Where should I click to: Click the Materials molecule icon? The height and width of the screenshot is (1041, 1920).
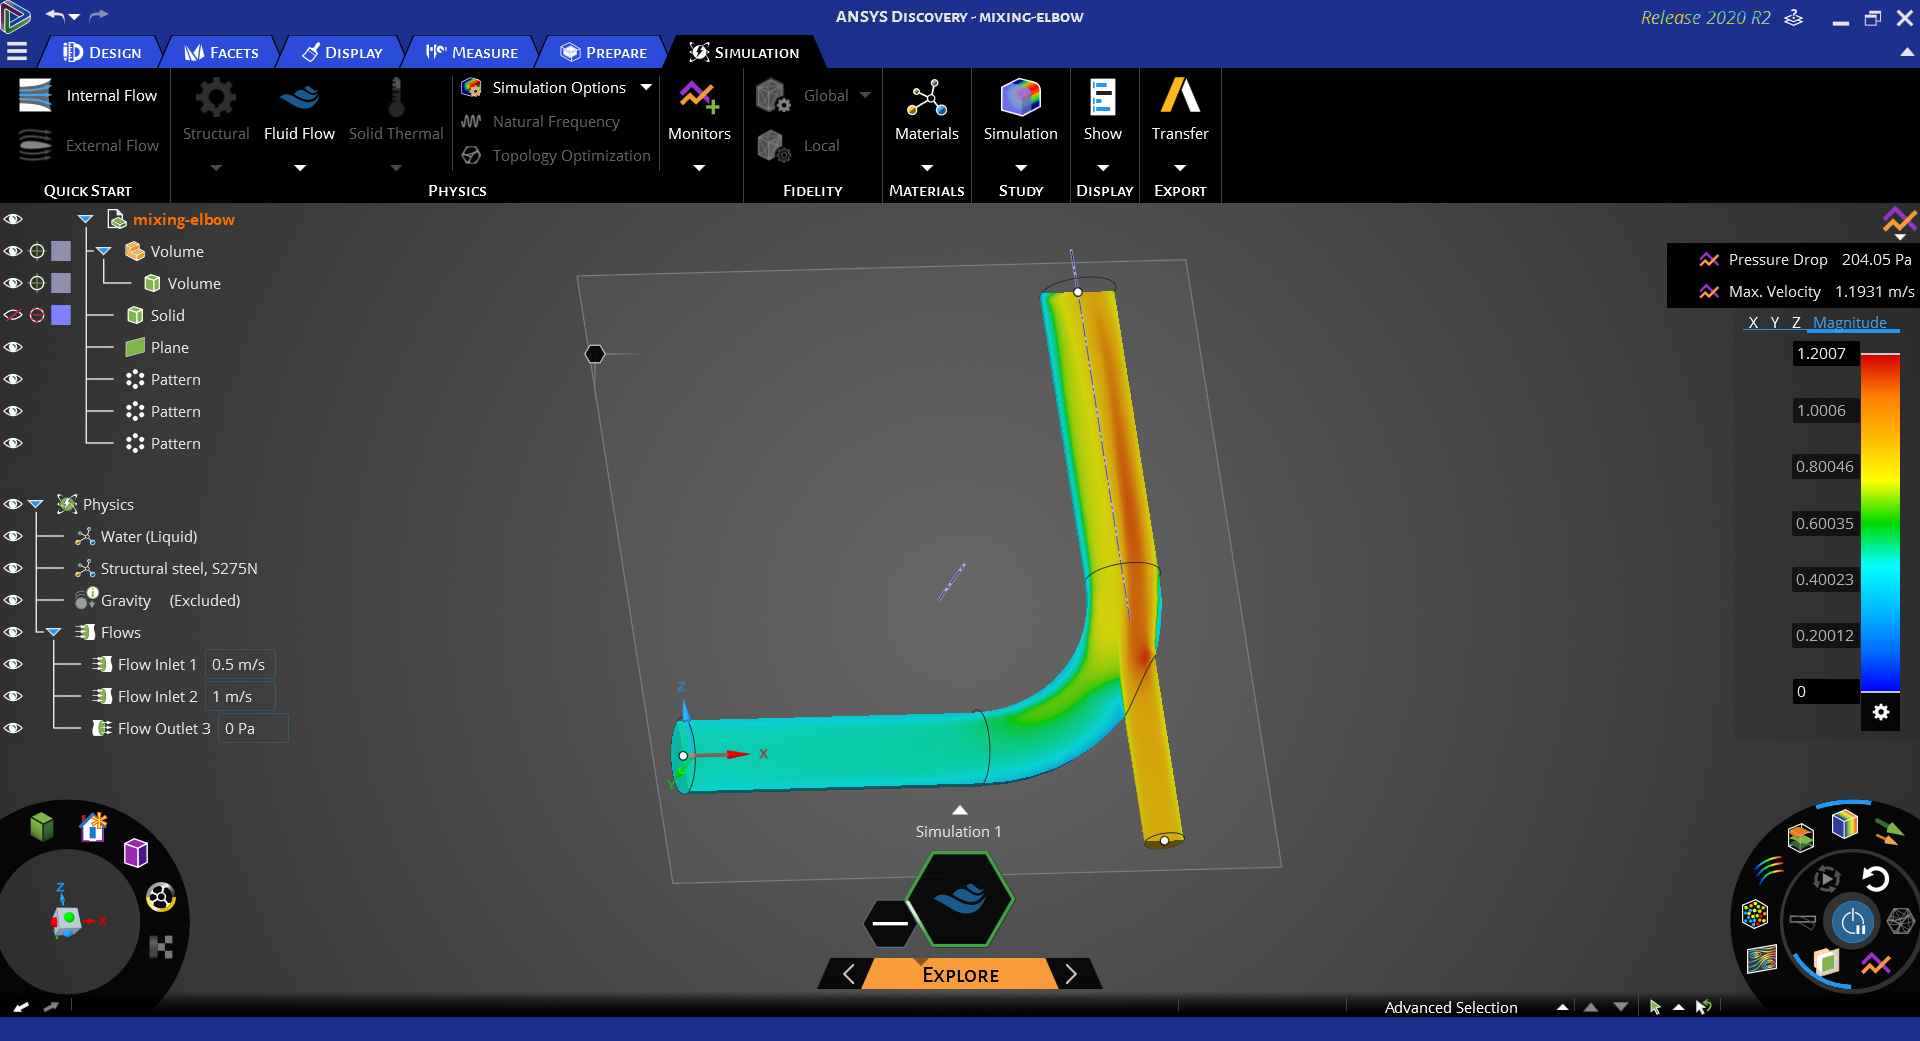coord(927,98)
